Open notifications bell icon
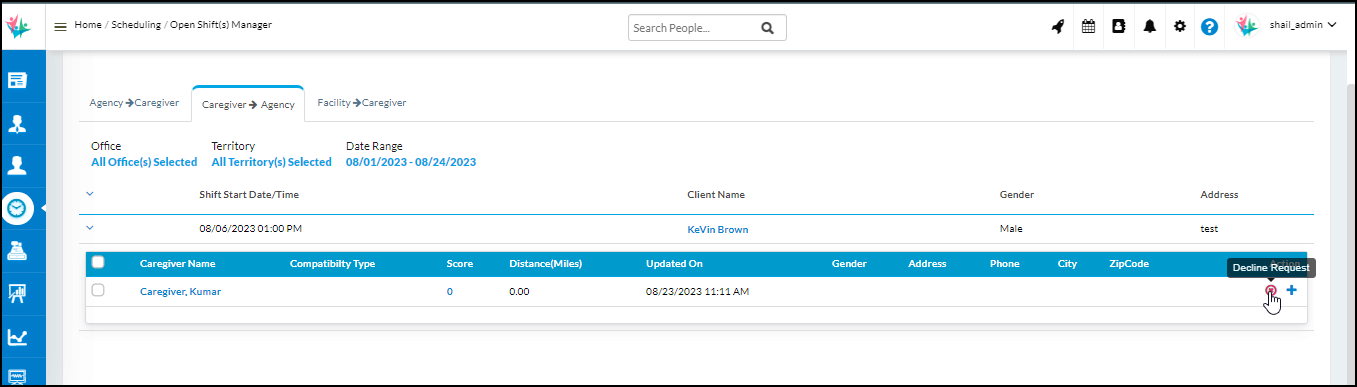 tap(1149, 27)
